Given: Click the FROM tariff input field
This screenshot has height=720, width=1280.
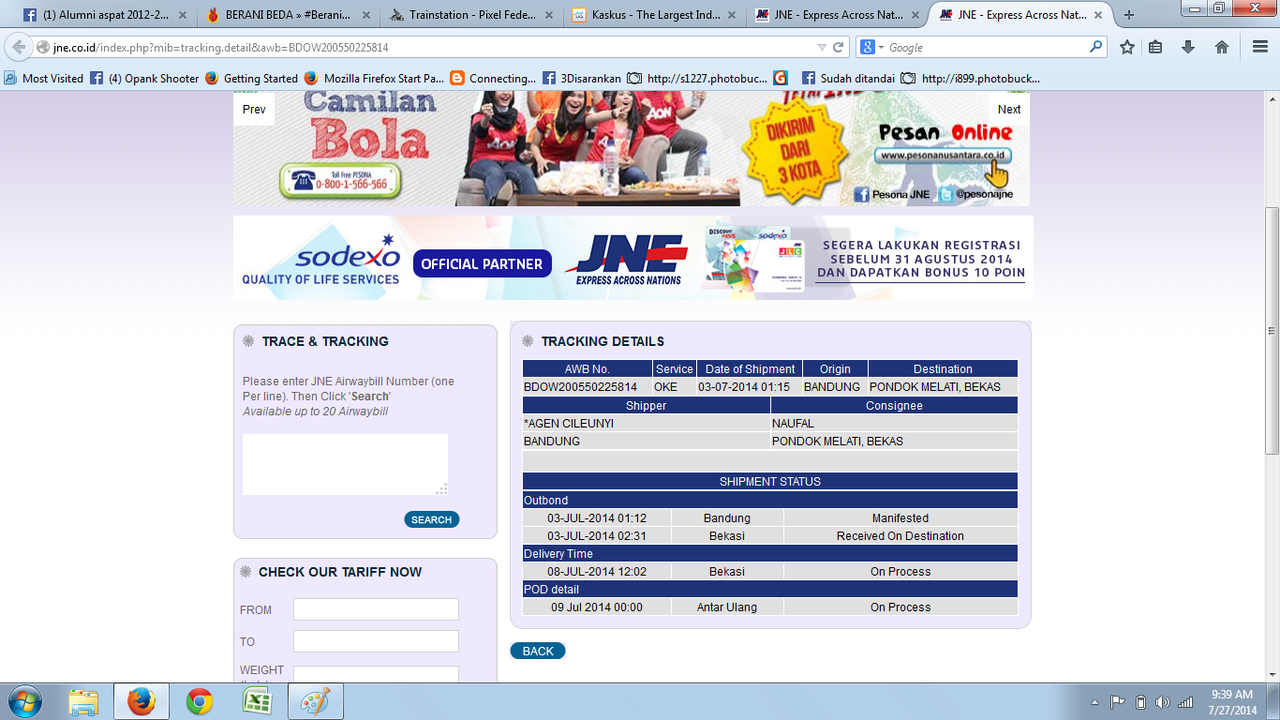Looking at the screenshot, I should [376, 610].
